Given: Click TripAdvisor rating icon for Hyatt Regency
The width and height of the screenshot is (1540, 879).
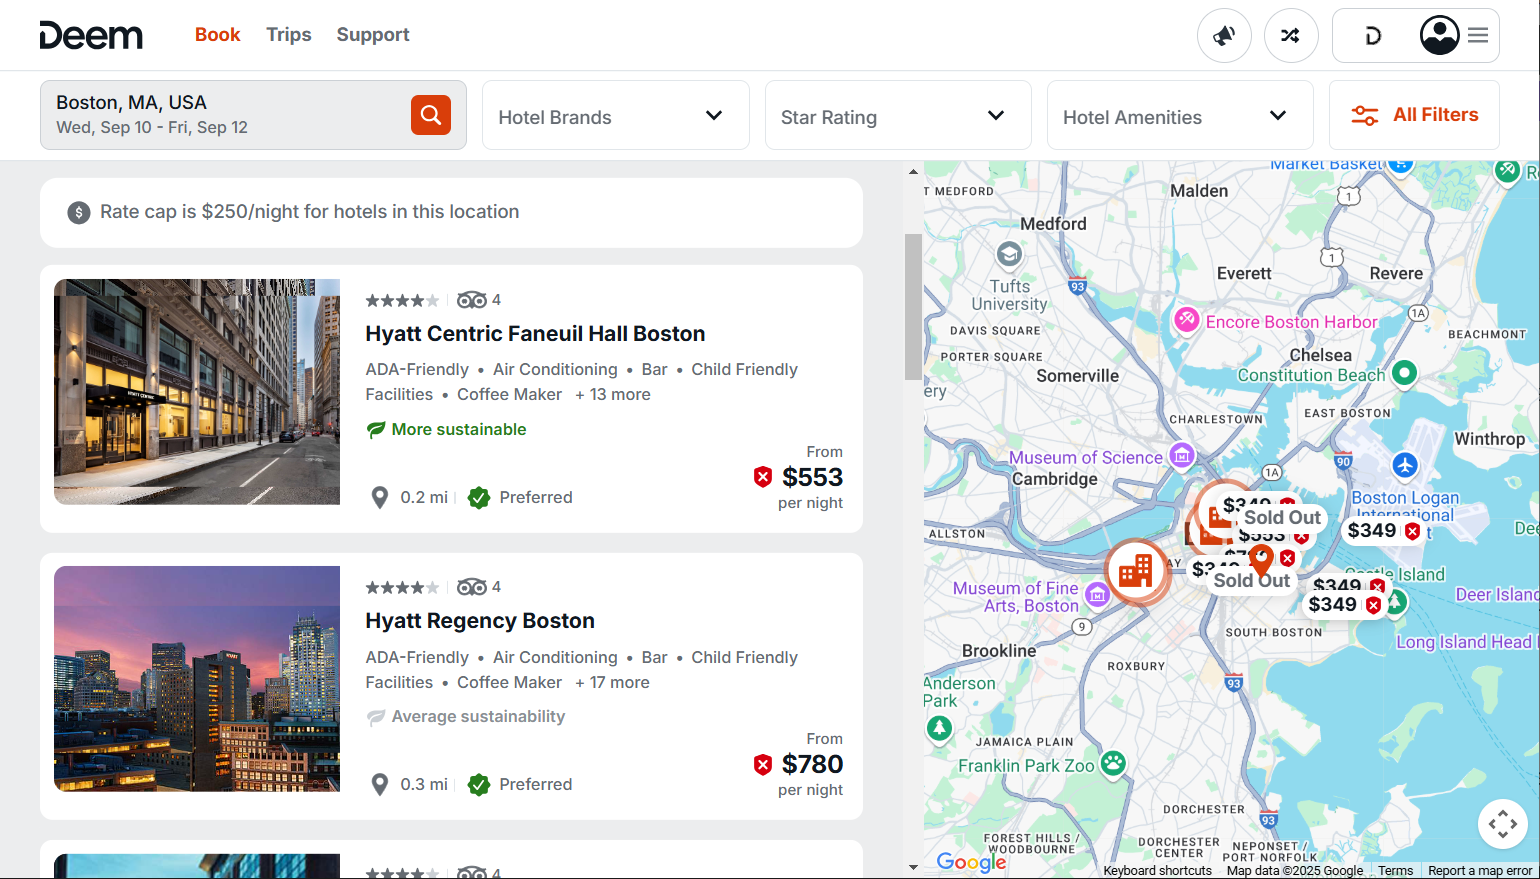Looking at the screenshot, I should point(472,587).
